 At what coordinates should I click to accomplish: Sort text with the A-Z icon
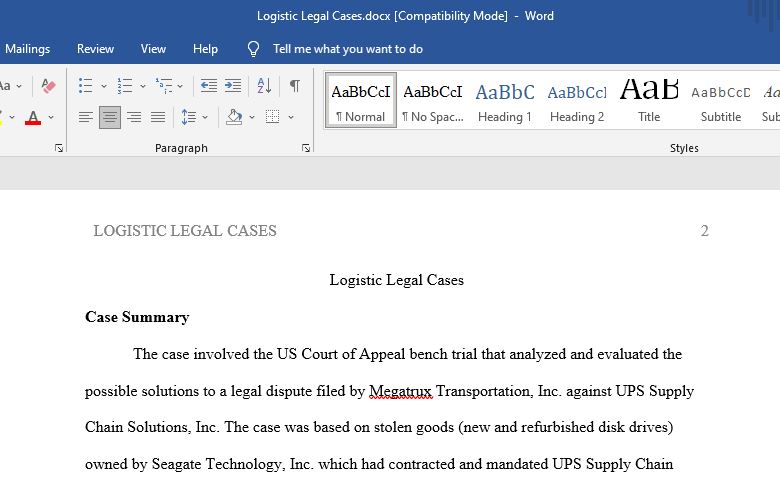coord(264,86)
